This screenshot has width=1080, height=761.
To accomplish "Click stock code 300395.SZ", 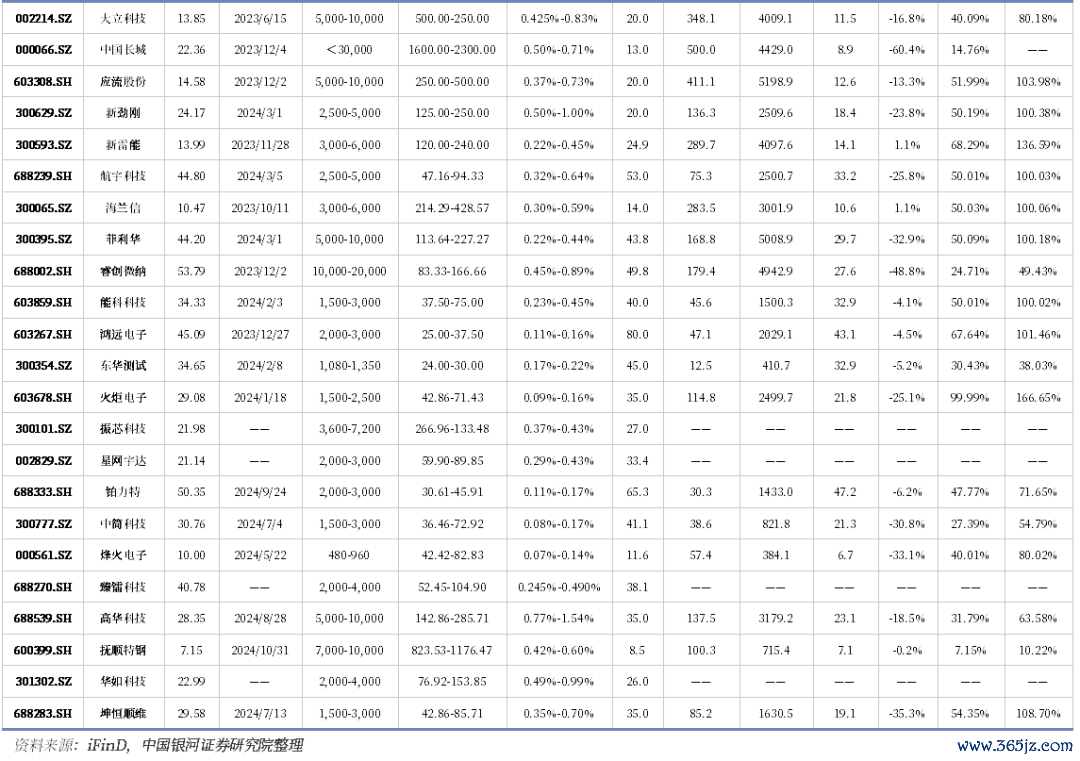I will click(x=43, y=240).
